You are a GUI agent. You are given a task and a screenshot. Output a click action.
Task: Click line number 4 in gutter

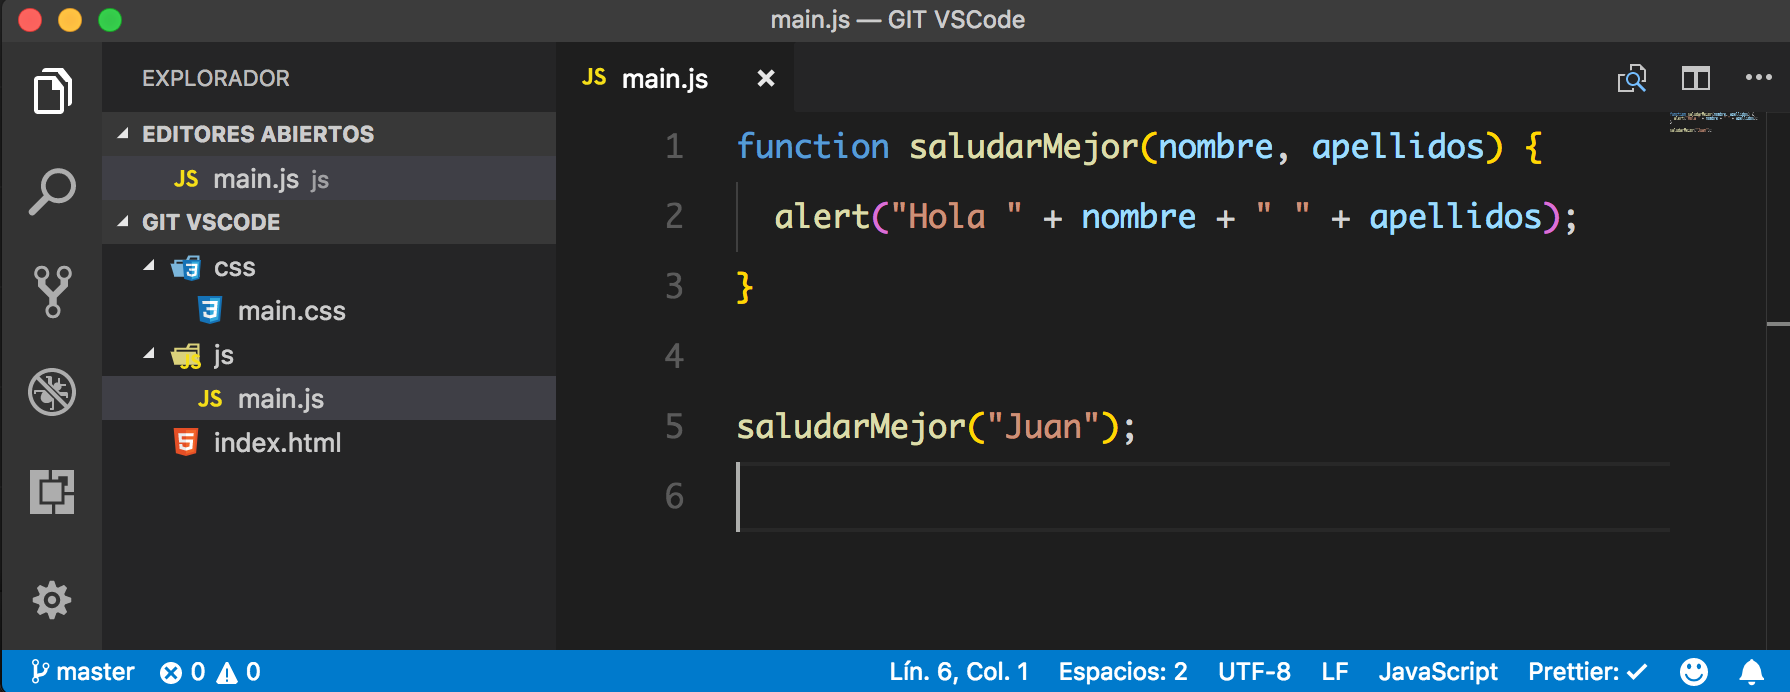coord(675,356)
